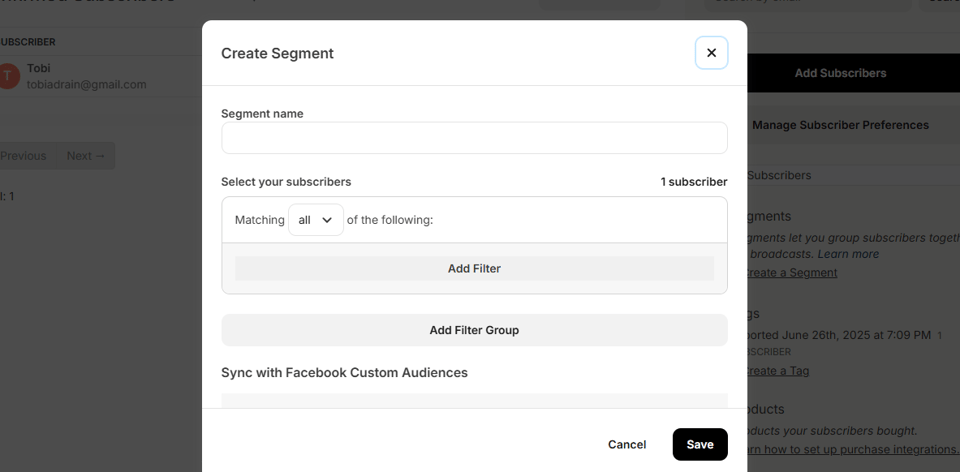Image resolution: width=960 pixels, height=472 pixels.
Task: Click the email tobiadrain@gmail.com
Action: [86, 84]
